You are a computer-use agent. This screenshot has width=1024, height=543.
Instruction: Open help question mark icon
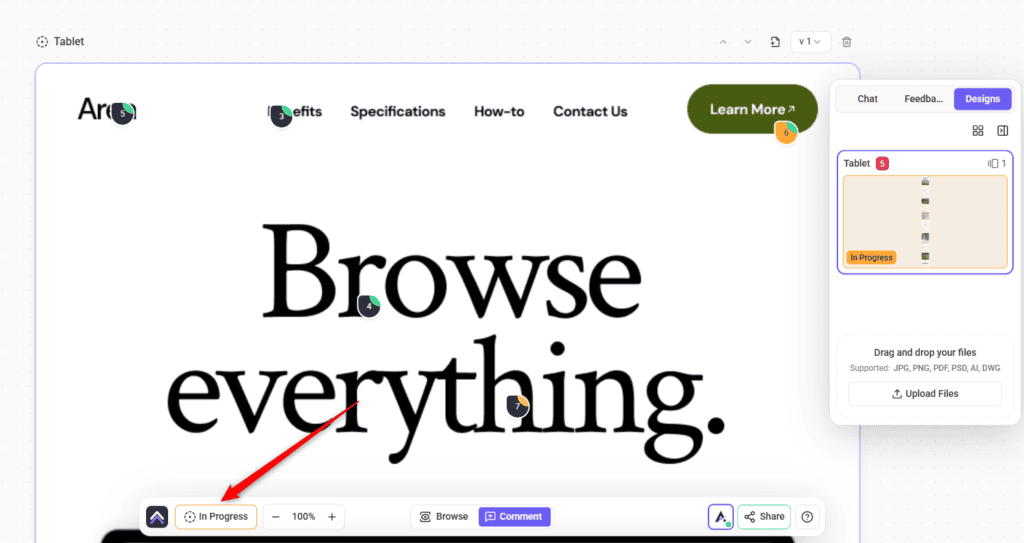coord(807,517)
